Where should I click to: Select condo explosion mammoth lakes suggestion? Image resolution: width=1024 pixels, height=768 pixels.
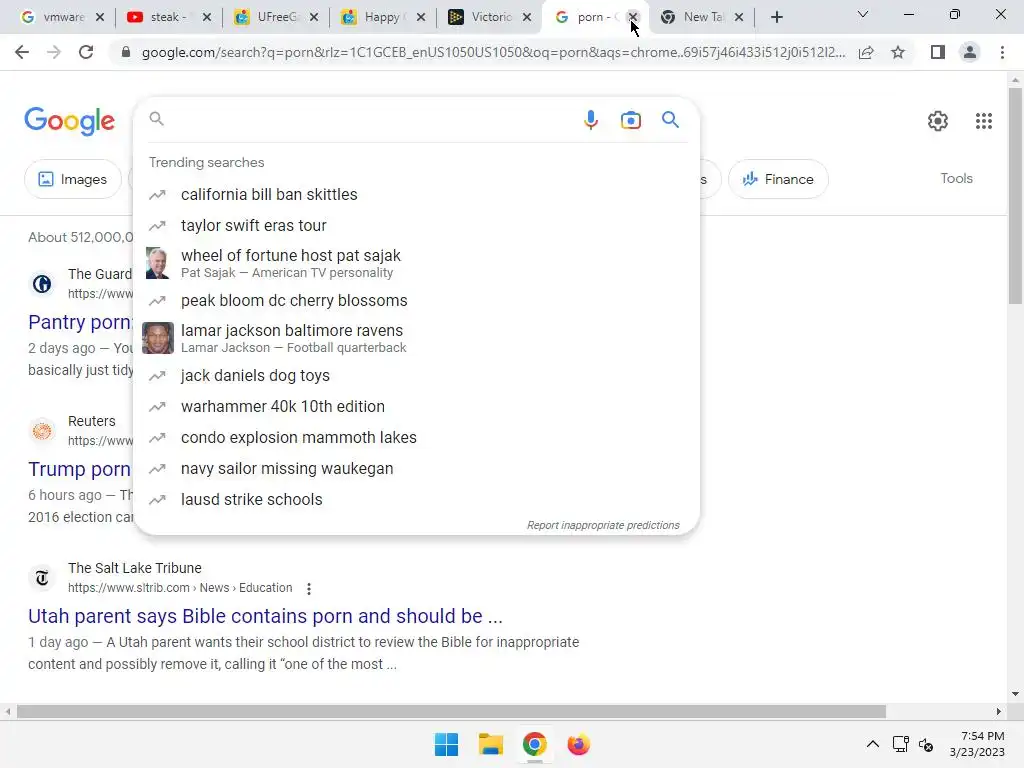pyautogui.click(x=417, y=438)
